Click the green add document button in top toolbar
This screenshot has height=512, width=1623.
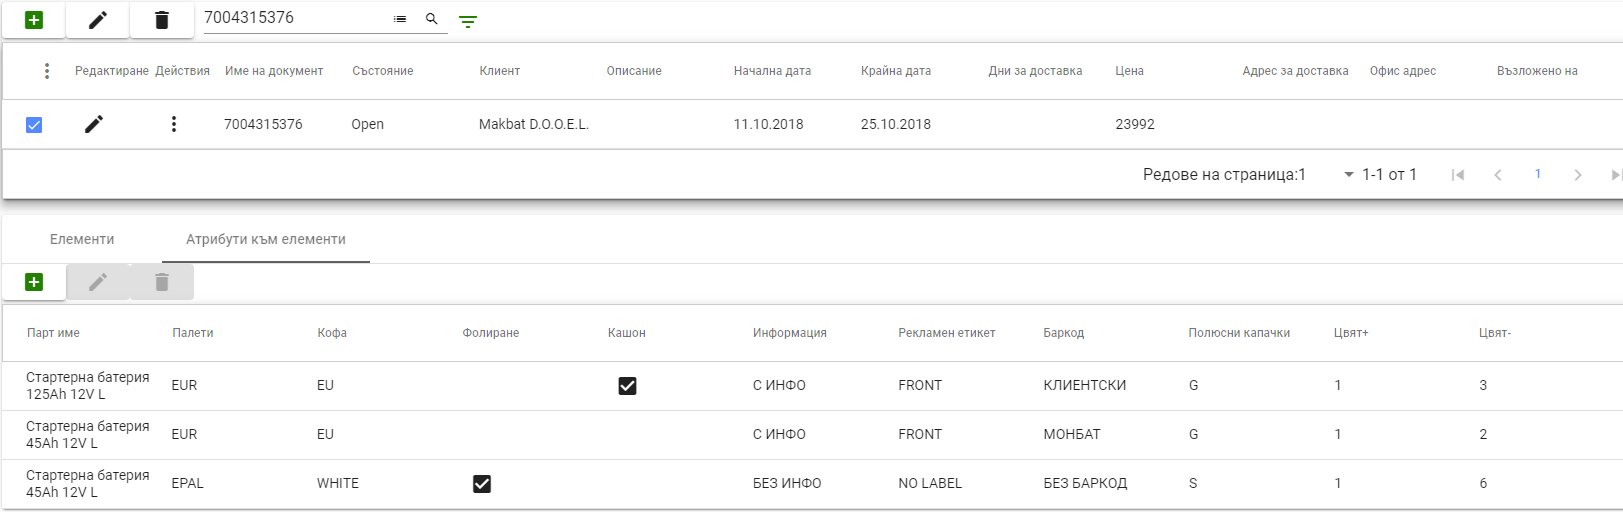point(34,20)
